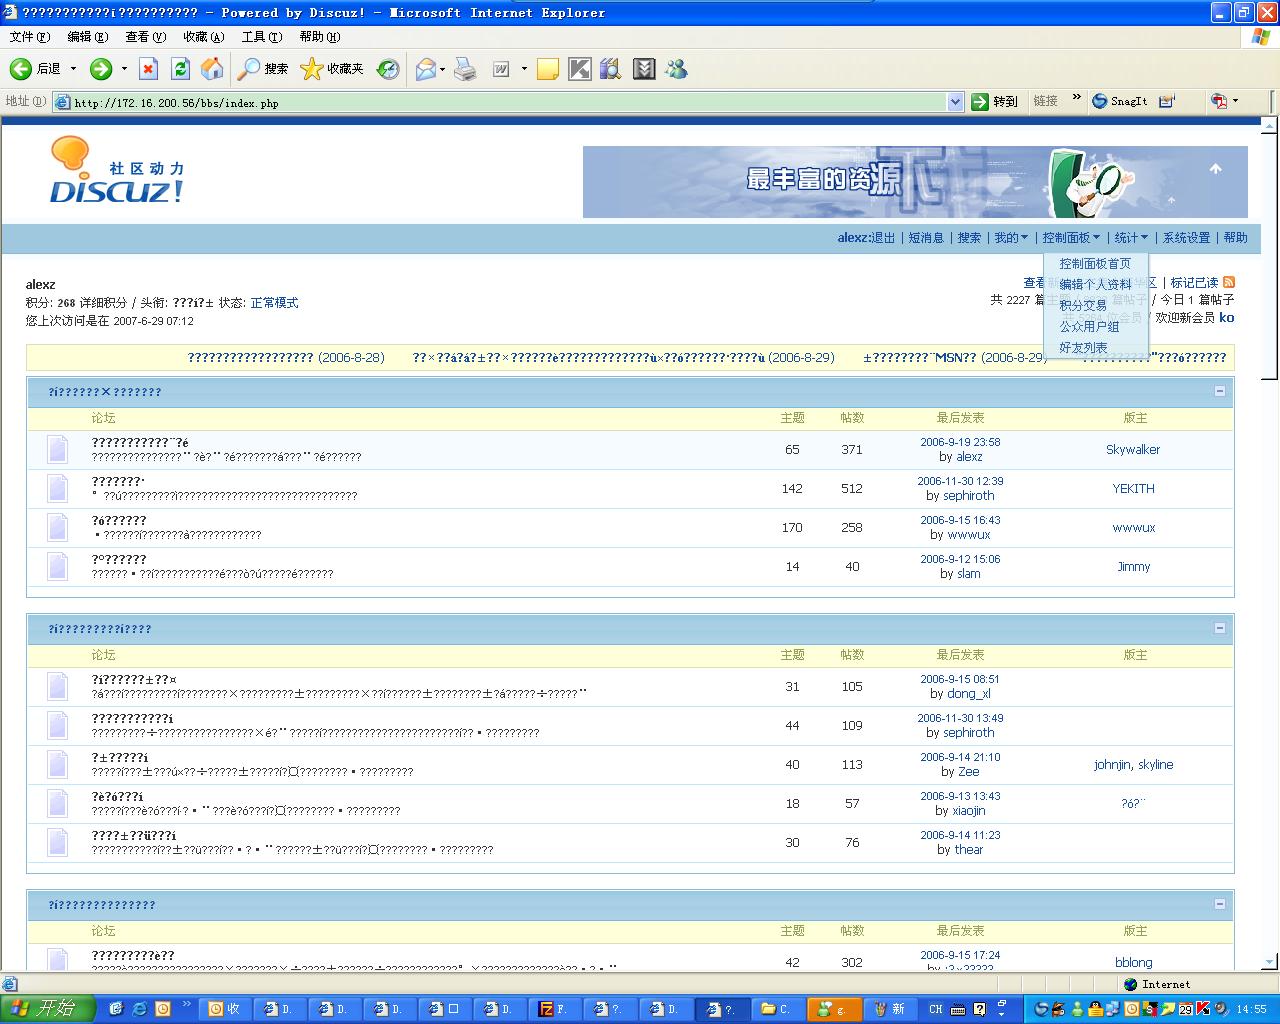Go forward with the green Forward arrow
Viewport: 1280px width, 1024px height.
(101, 69)
